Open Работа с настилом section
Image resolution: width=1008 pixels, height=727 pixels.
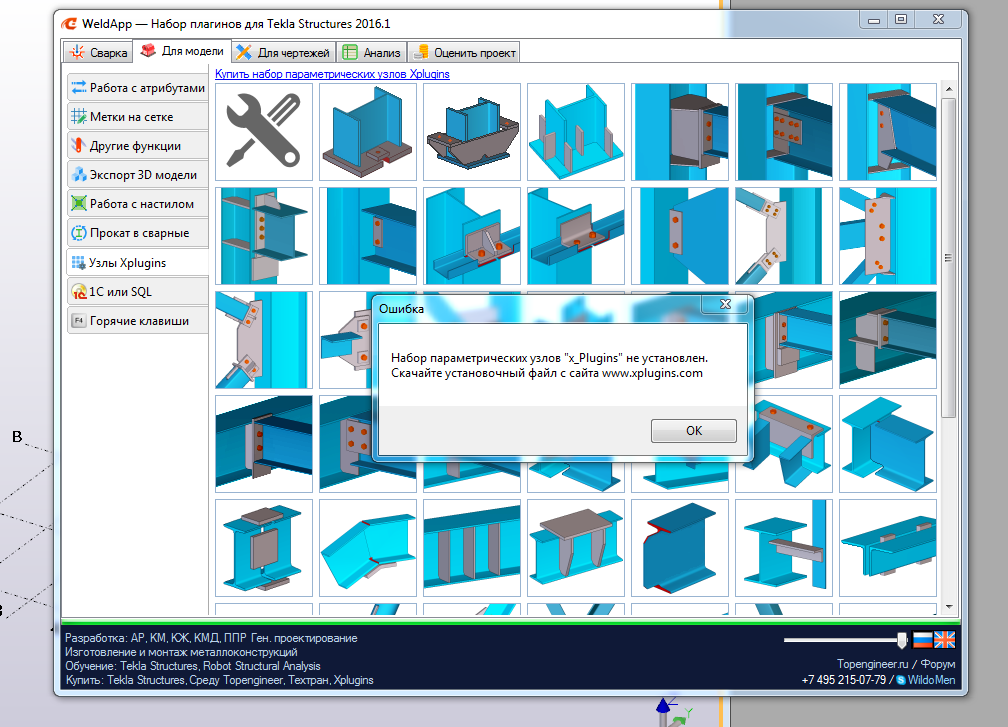pyautogui.click(x=138, y=203)
